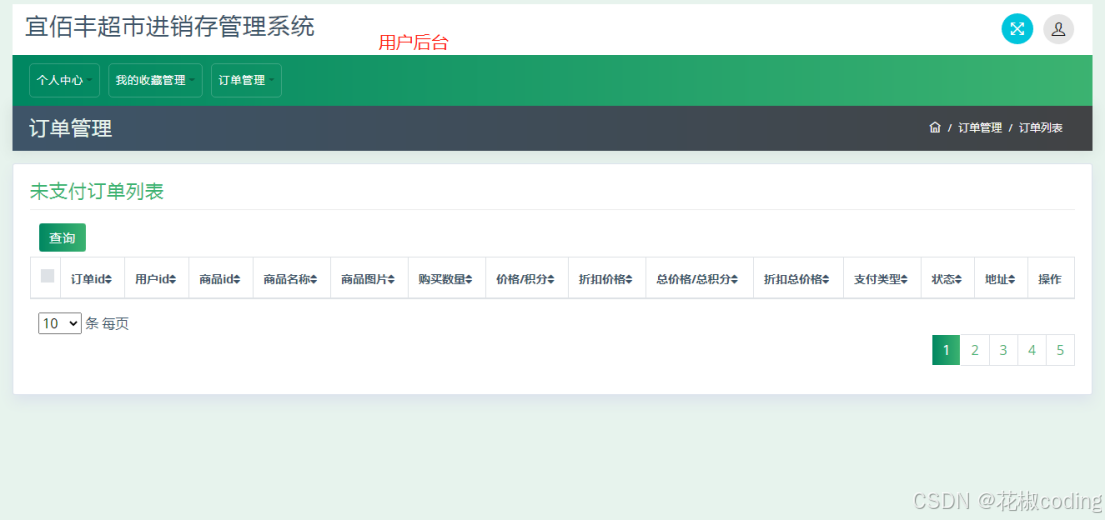The width and height of the screenshot is (1106, 521).
Task: Sort the table by 价格/积分 column
Action: pyautogui.click(x=527, y=278)
